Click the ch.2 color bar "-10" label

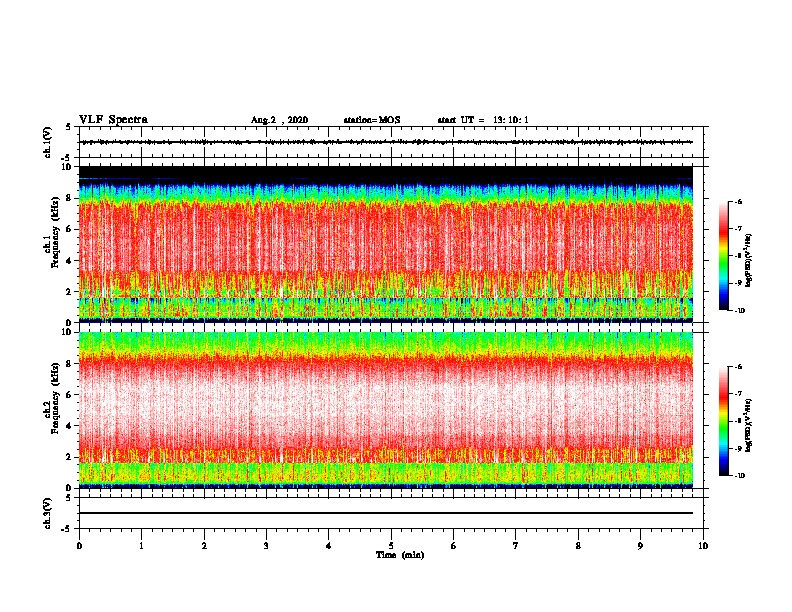(740, 476)
